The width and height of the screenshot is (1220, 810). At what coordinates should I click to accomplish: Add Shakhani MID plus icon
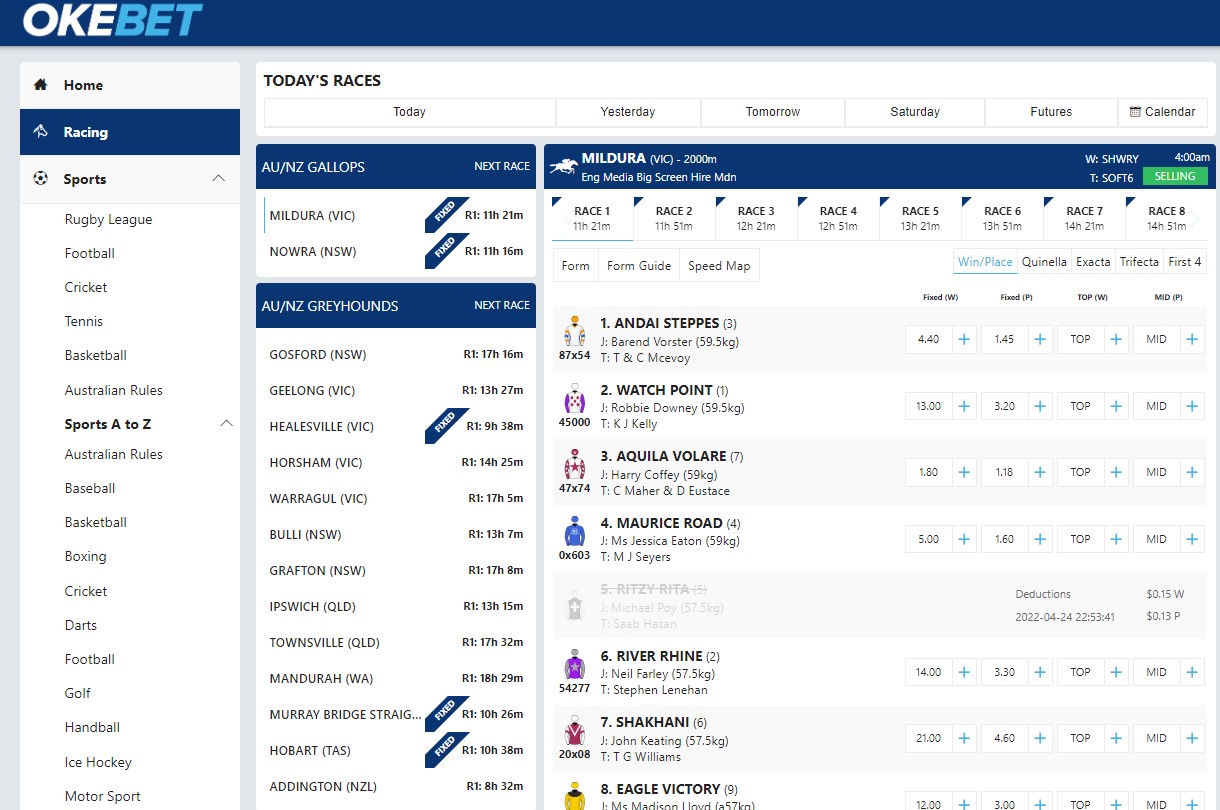[1192, 738]
